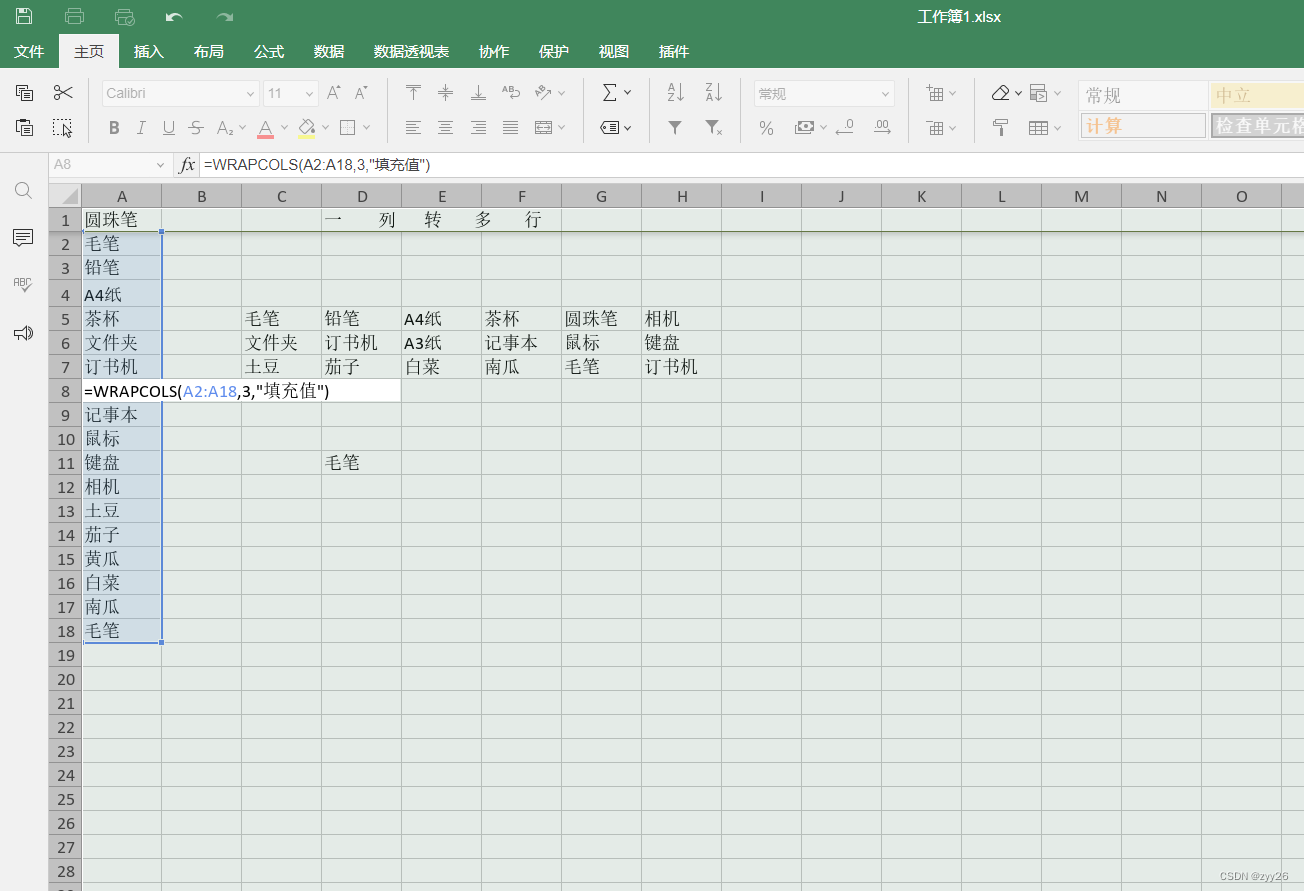Switch to the 公式 tab
The width and height of the screenshot is (1304, 891).
[269, 52]
